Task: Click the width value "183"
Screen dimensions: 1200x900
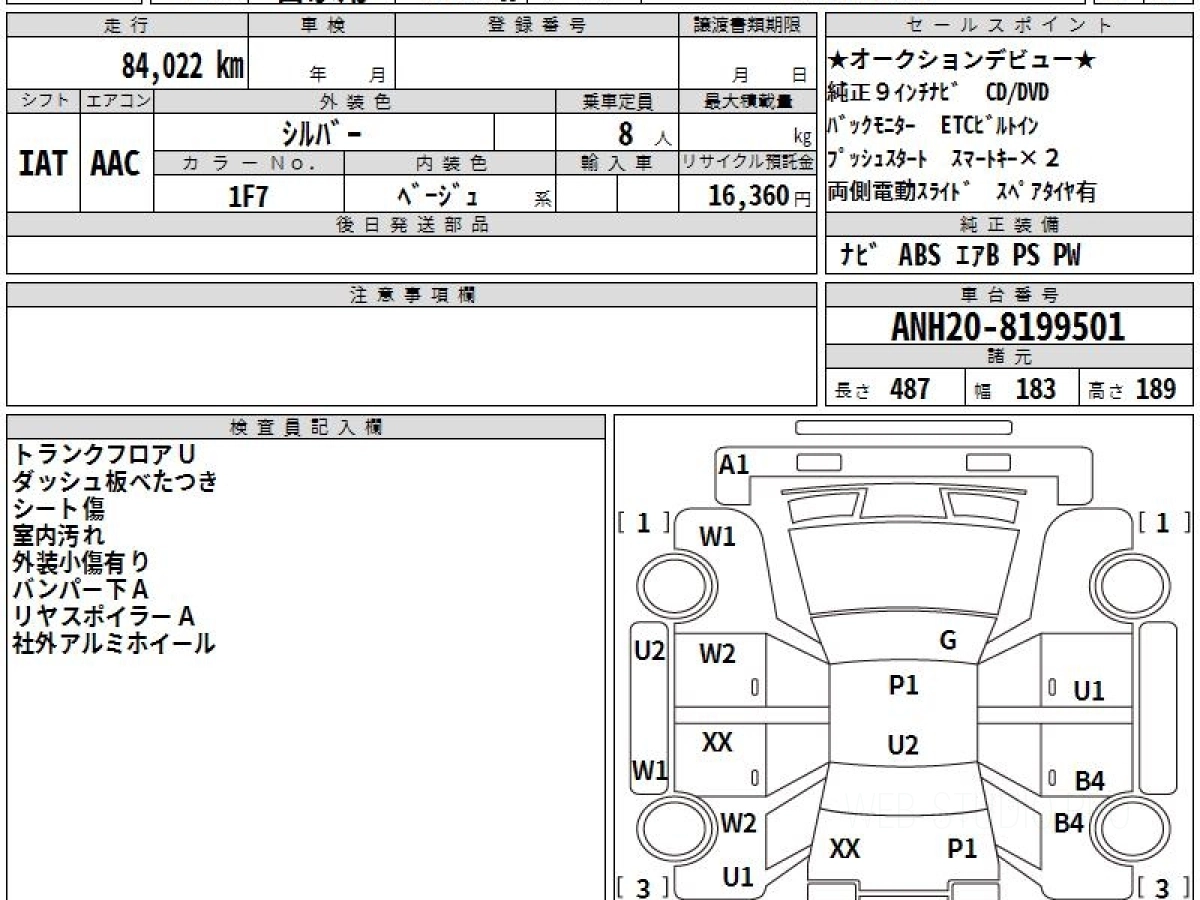Action: (1035, 389)
